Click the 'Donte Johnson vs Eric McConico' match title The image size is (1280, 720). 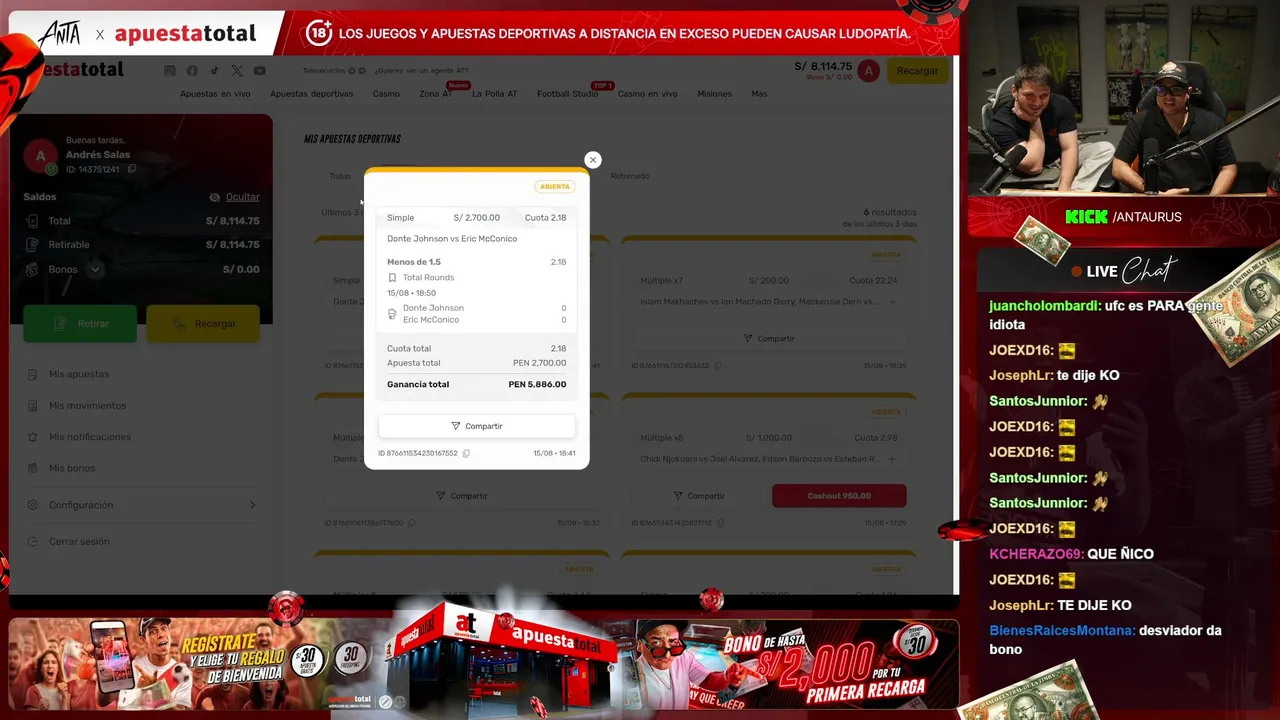pos(452,239)
